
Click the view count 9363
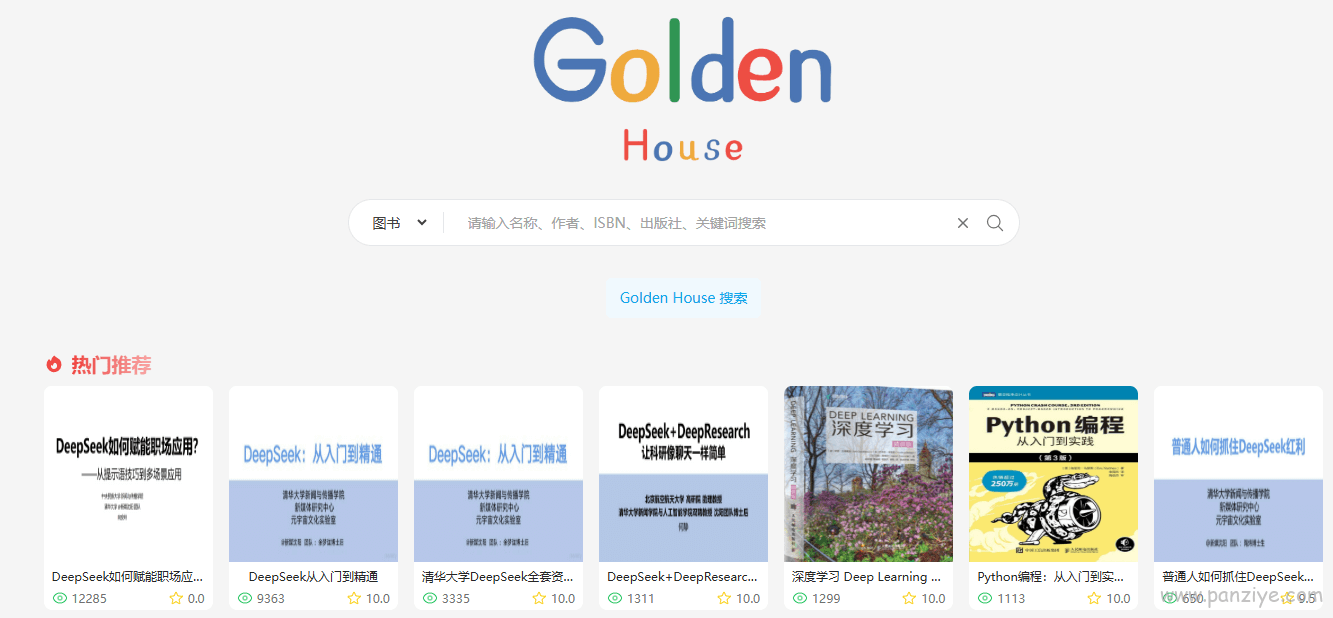tap(271, 599)
